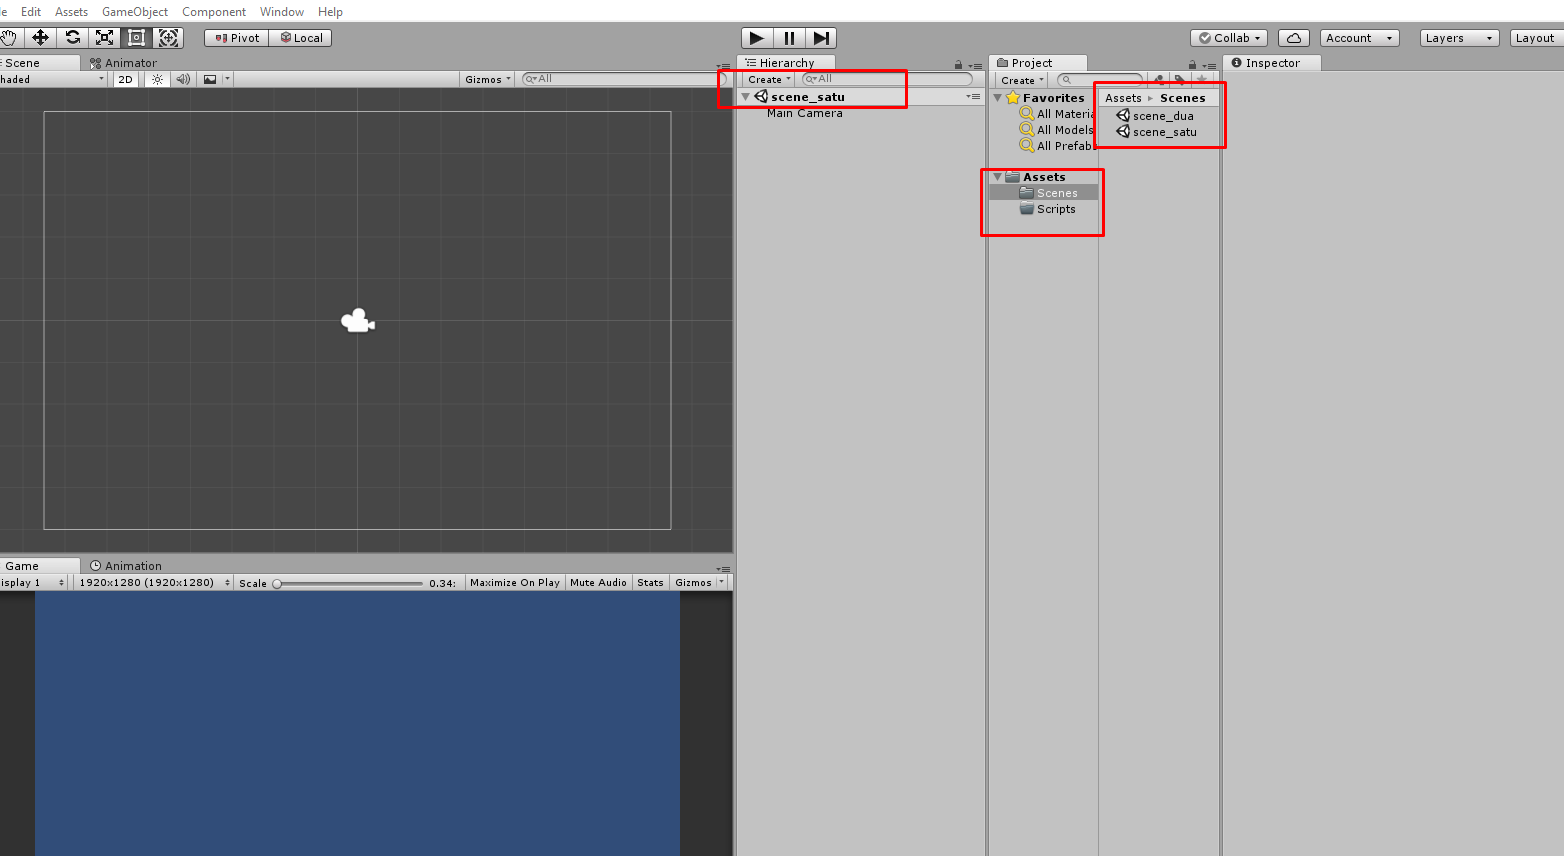1564x856 pixels.
Task: Select the Scale tool
Action: (105, 37)
